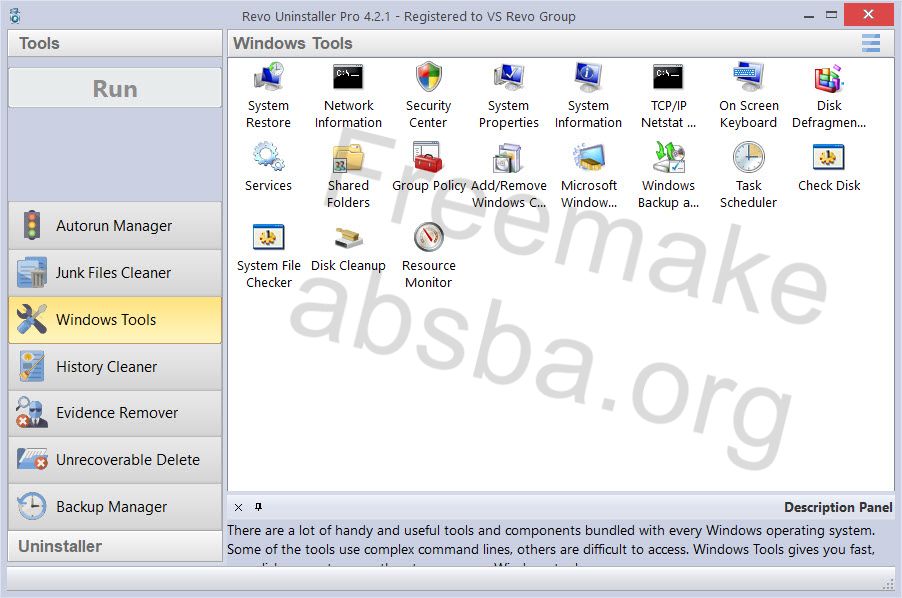Open Shared Folders tool
Viewport: 902px width, 598px height.
click(348, 175)
